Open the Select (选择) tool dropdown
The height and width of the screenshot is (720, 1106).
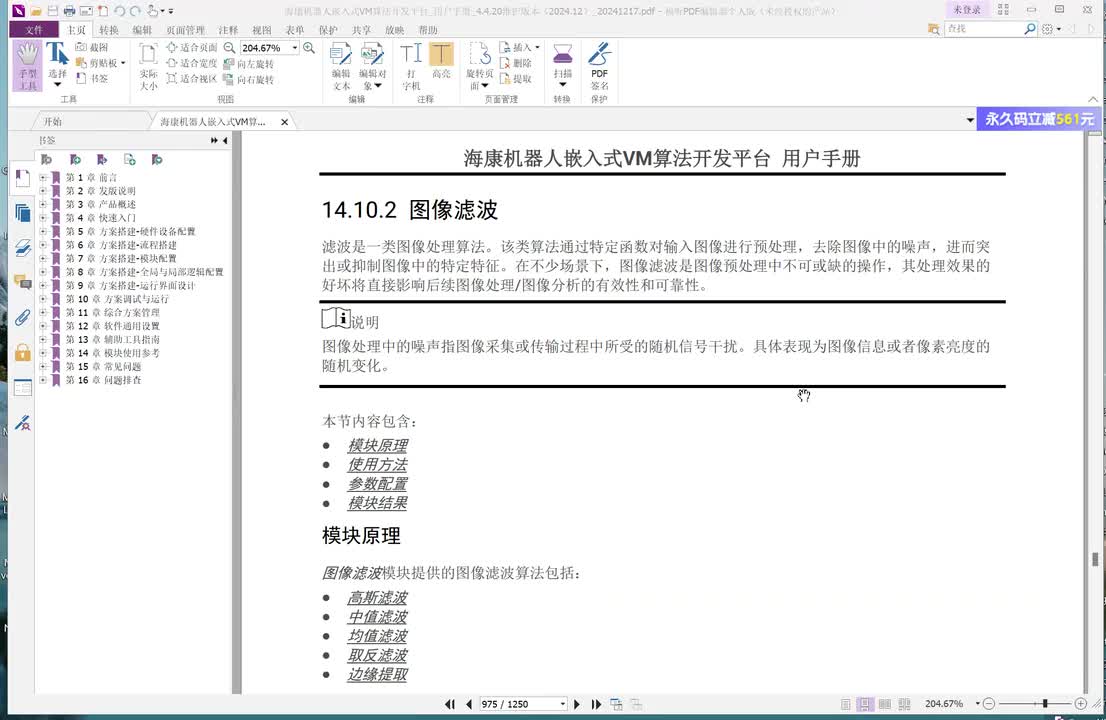coord(57,85)
